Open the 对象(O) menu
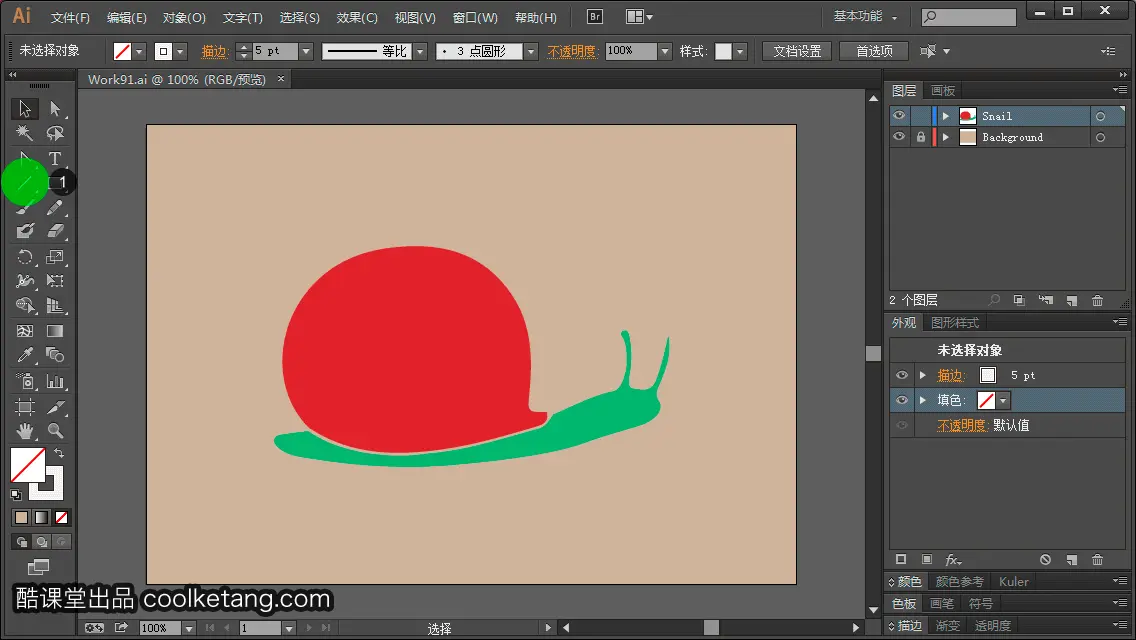Screen dimensions: 1136x640 pos(184,17)
